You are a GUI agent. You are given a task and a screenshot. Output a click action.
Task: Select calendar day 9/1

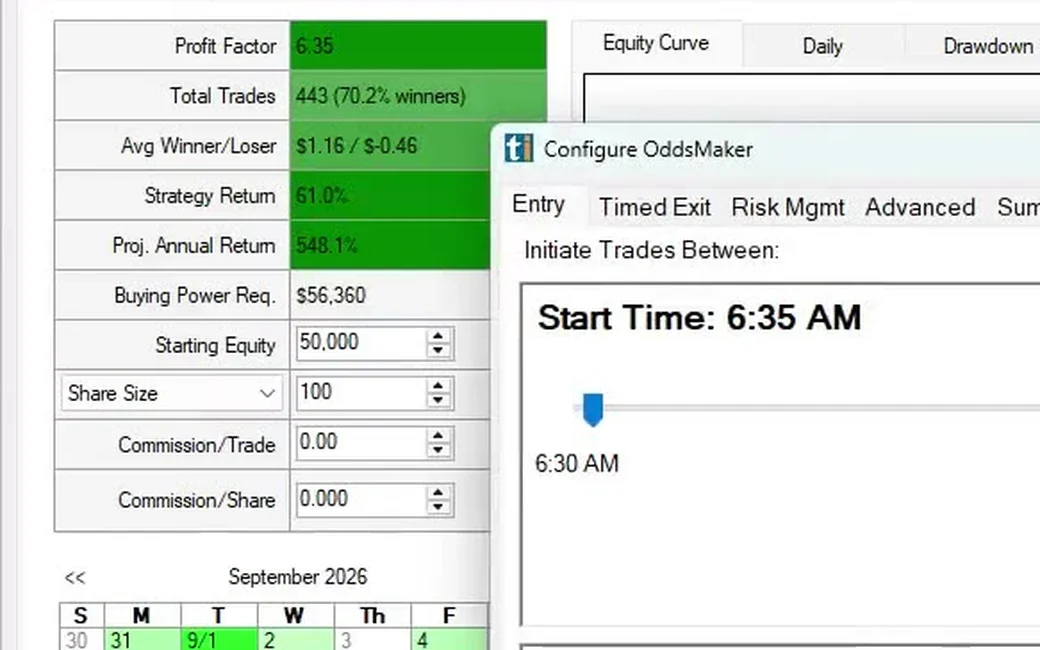click(x=219, y=639)
